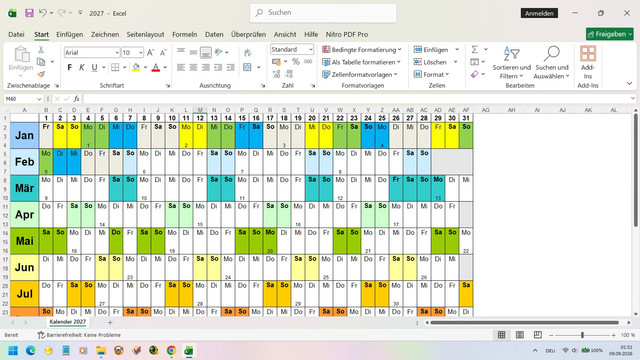Open the Name Box dropdown arrow
This screenshot has height=360, width=640.
(x=39, y=99)
